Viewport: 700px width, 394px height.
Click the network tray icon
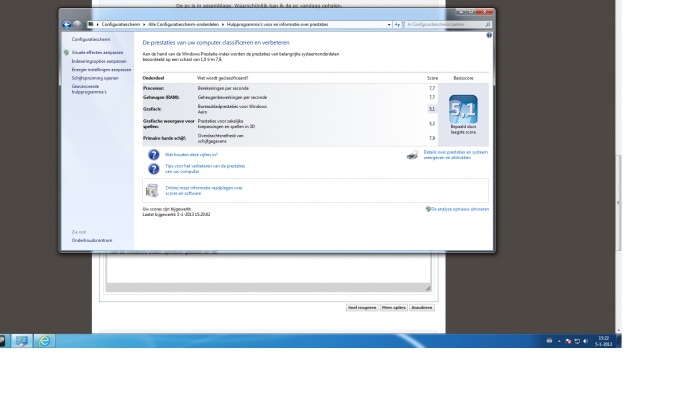click(577, 341)
